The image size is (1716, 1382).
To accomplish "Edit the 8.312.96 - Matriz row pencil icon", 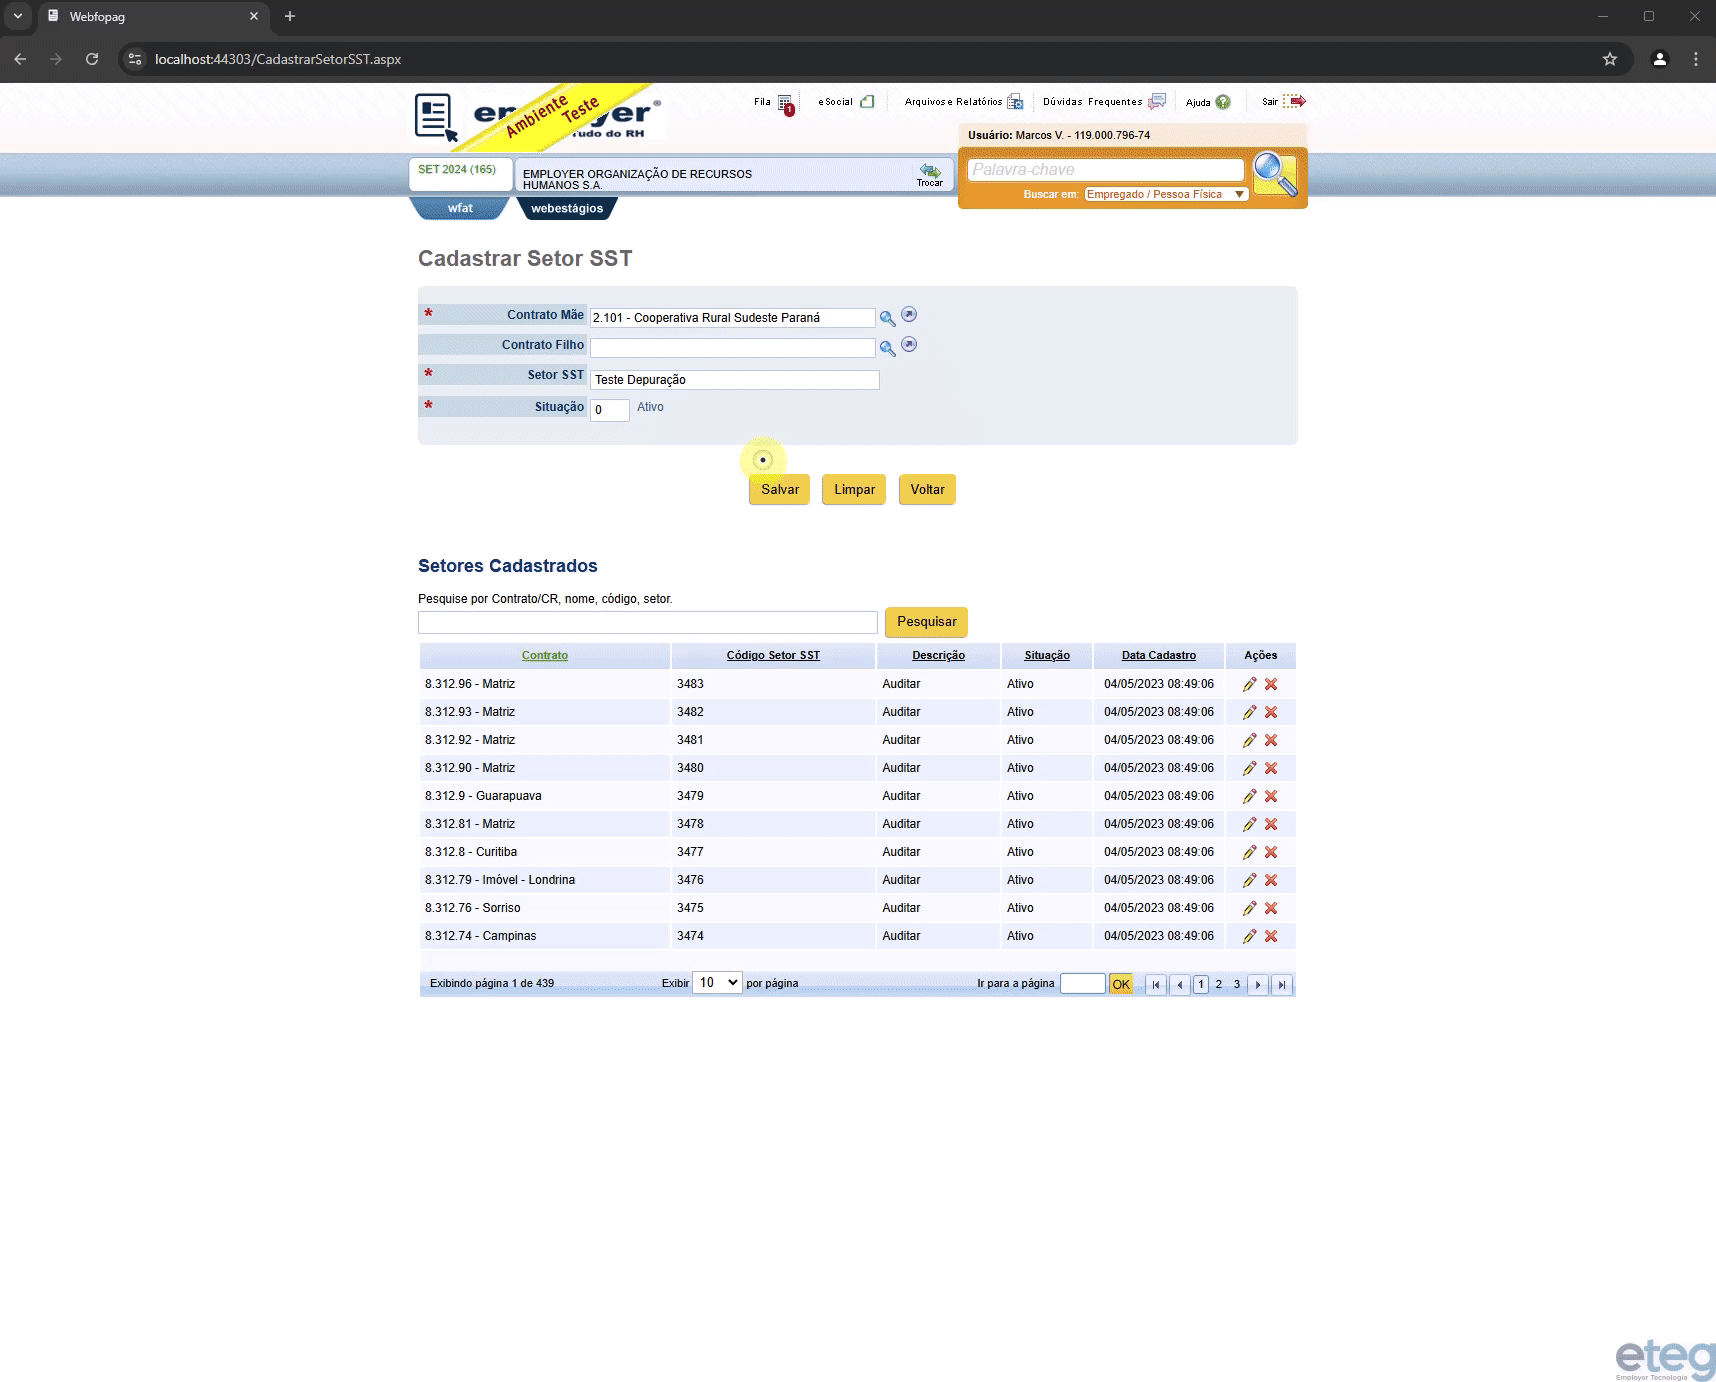I will 1249,684.
